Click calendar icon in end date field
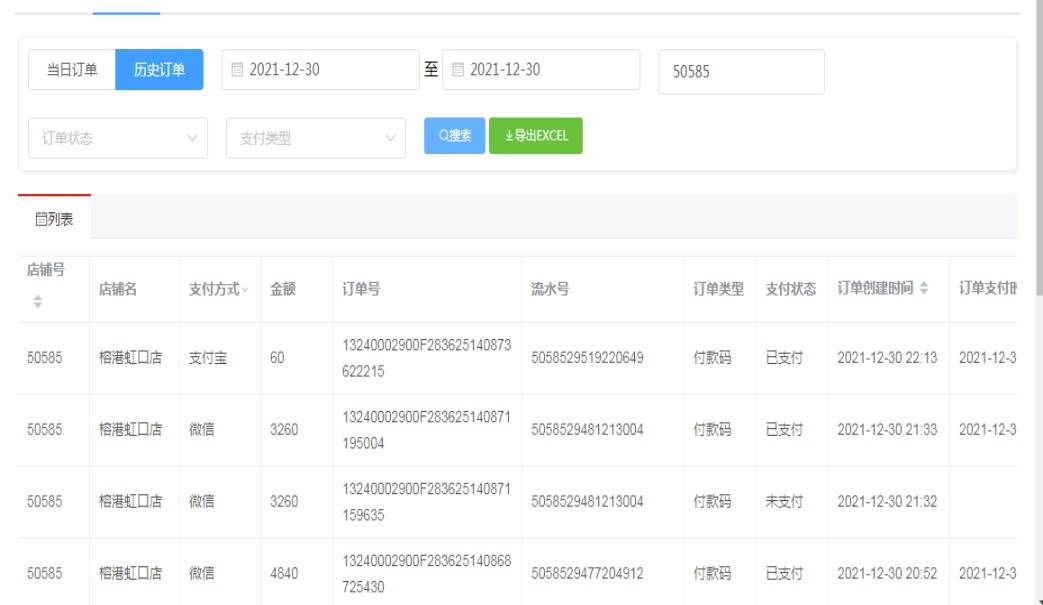The image size is (1043, 605). coord(458,70)
